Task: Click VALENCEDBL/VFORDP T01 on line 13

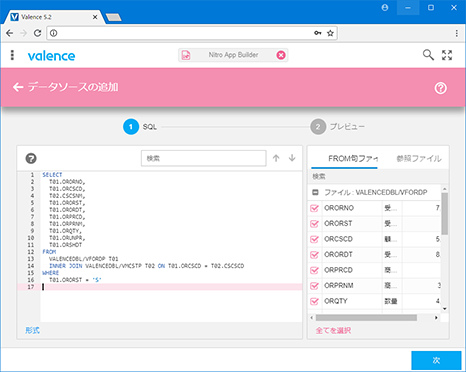Action: click(x=83, y=259)
